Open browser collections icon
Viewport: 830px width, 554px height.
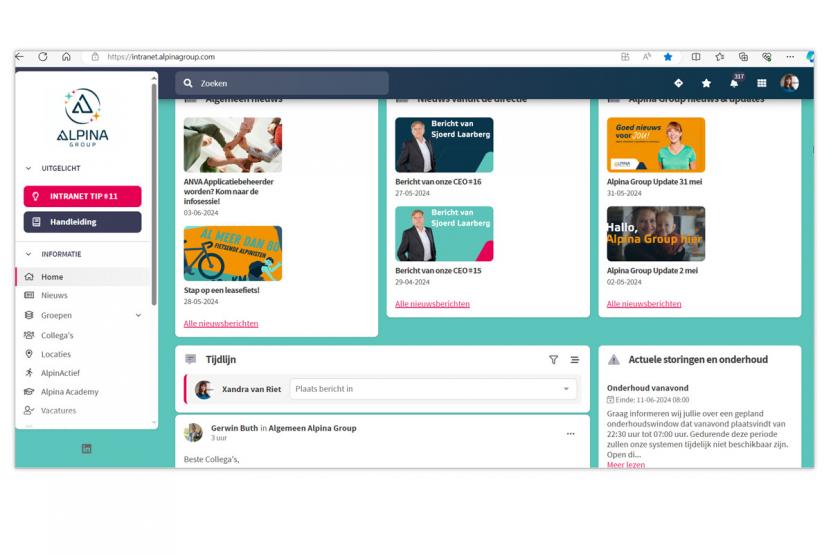[743, 57]
